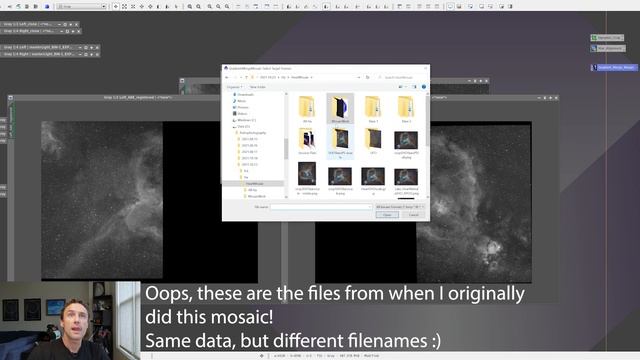Viewport: 640px width, 360px height.
Task: Open the StarAlignment process icon
Action: [608, 48]
